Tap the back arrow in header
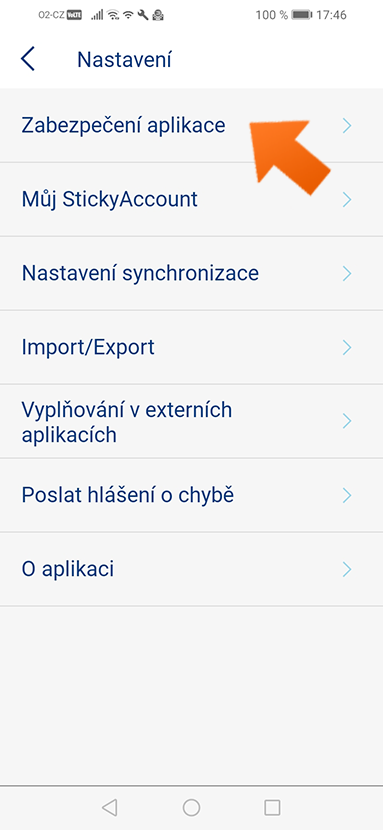383x830 pixels. (28, 59)
